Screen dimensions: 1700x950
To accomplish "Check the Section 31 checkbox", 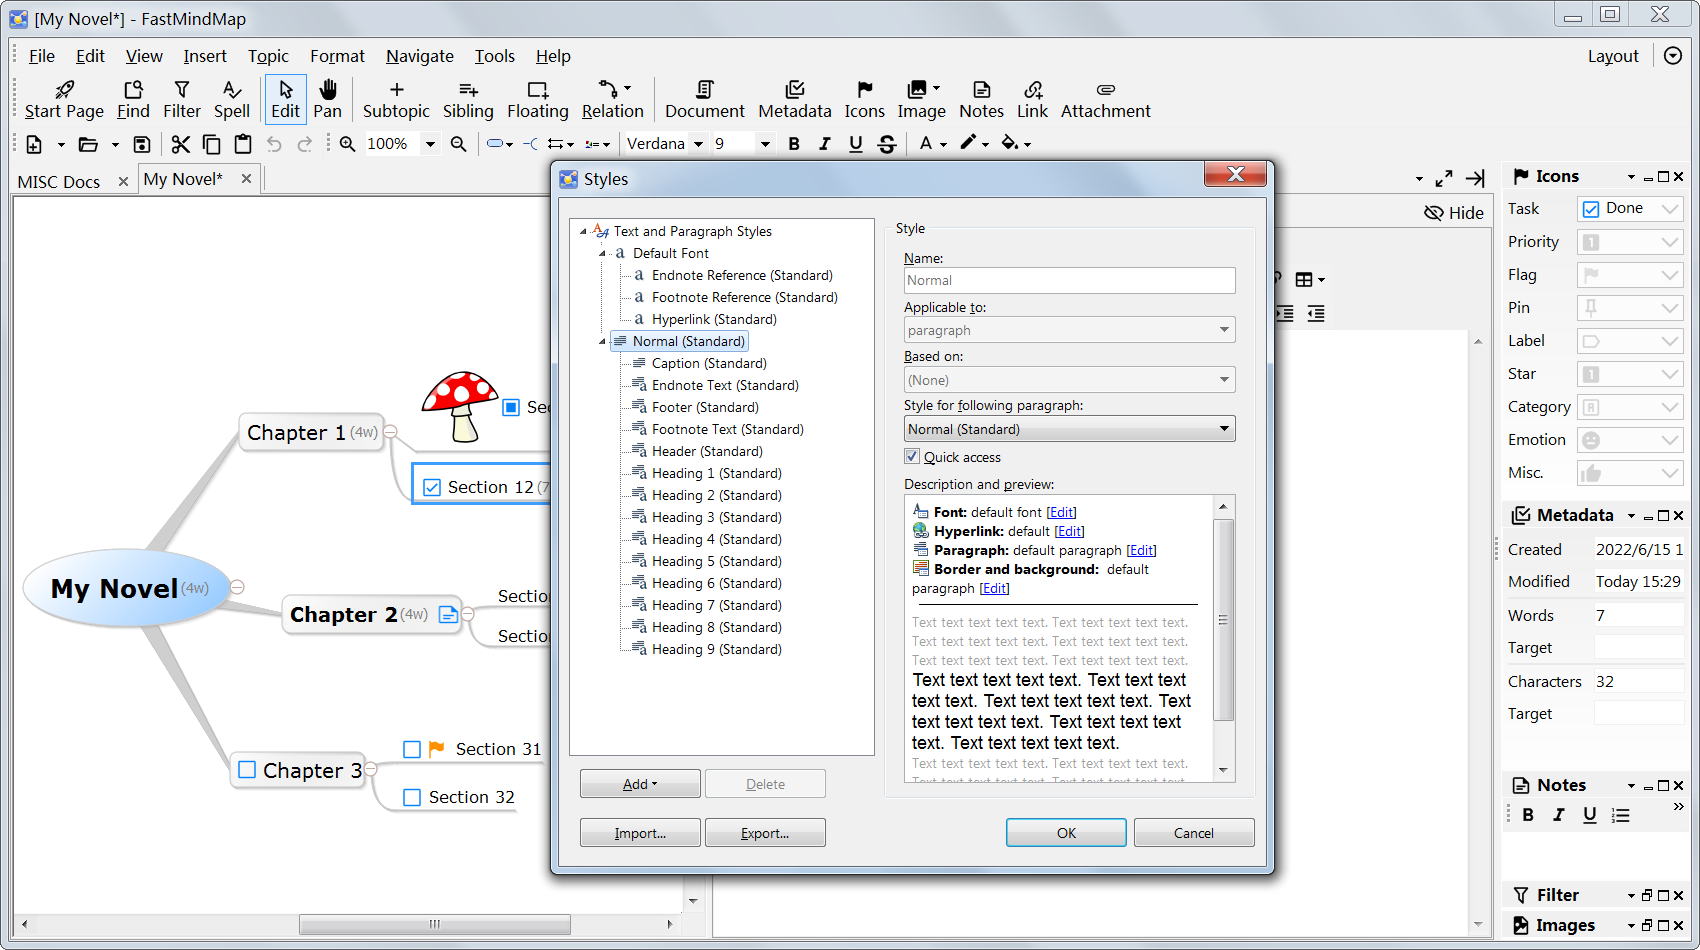I will tap(411, 749).
